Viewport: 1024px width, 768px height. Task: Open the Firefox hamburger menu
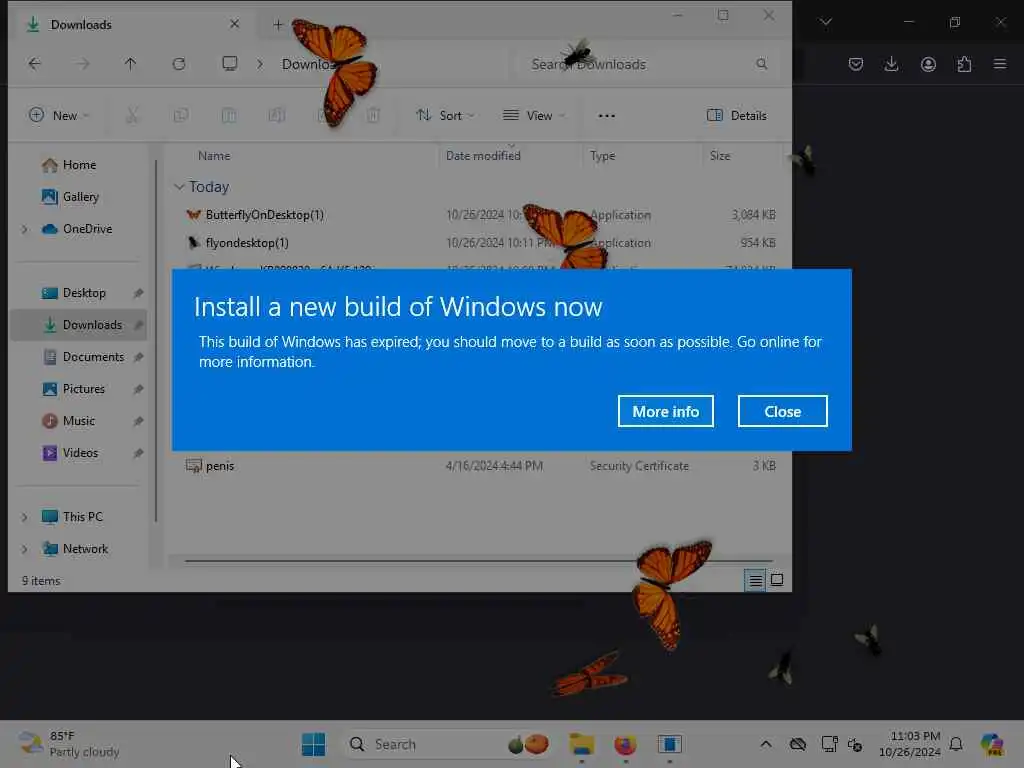(1000, 64)
